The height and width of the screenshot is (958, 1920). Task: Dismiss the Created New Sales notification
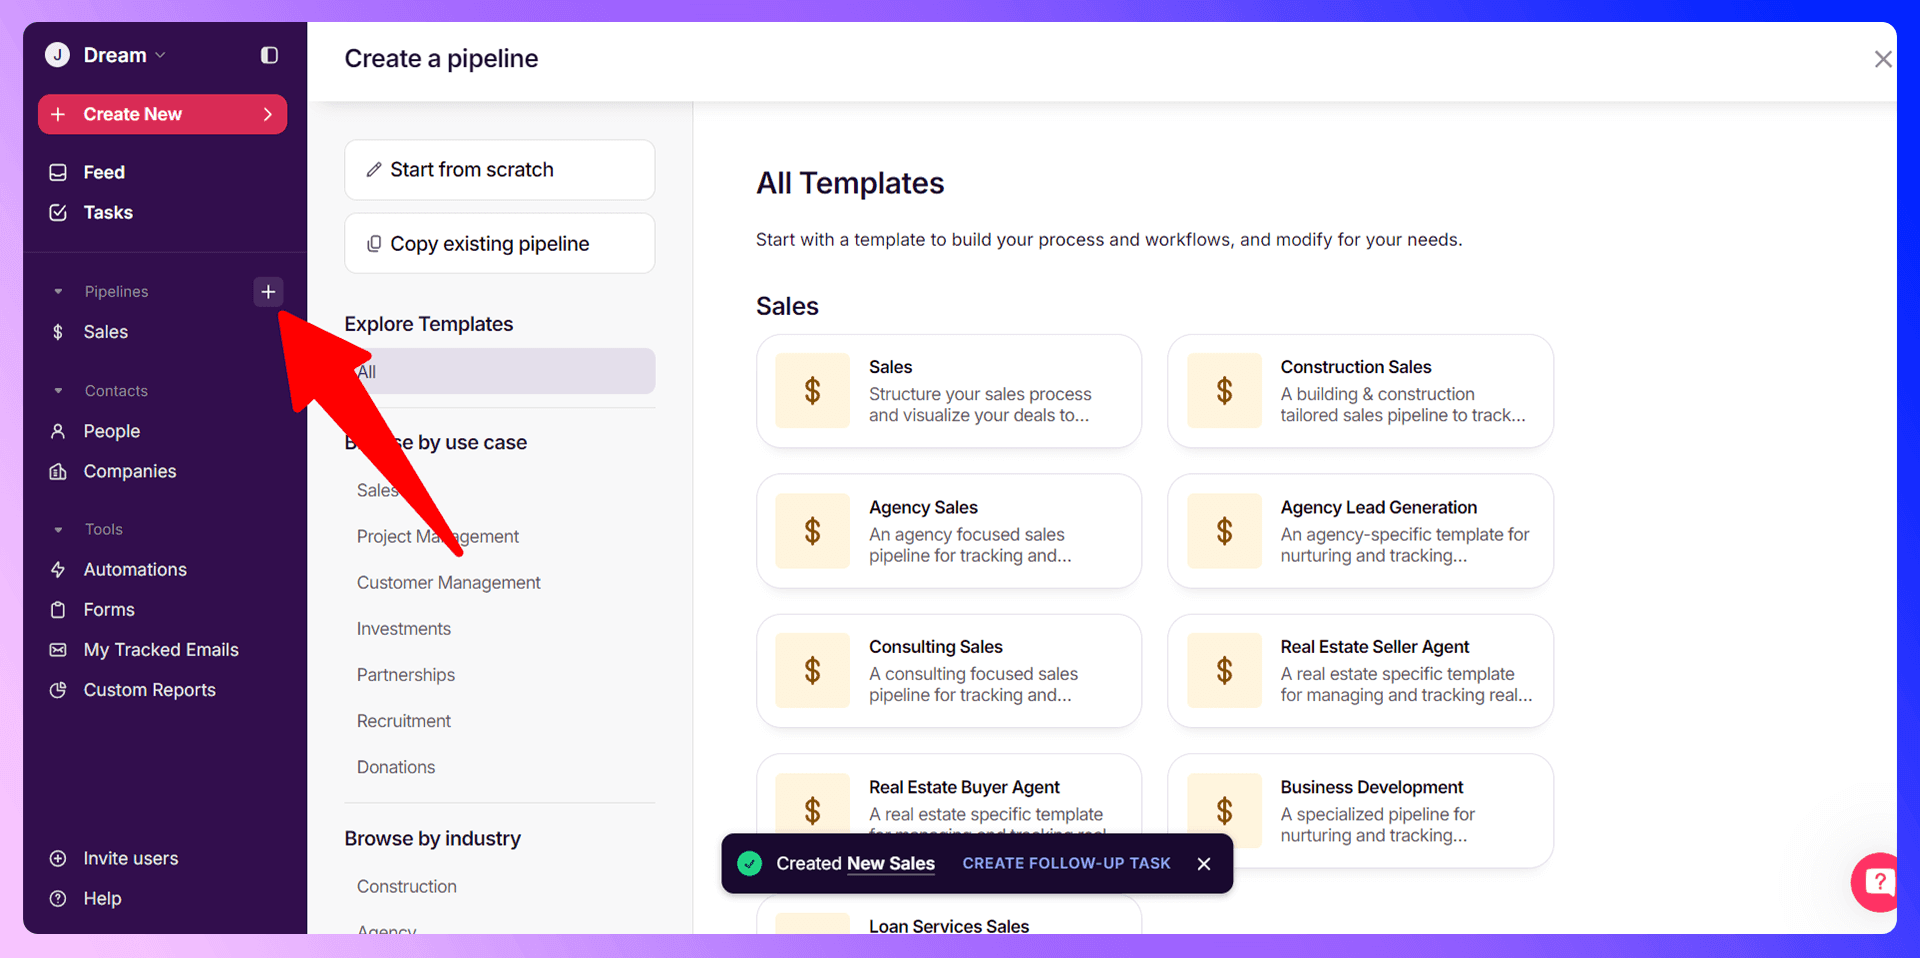tap(1204, 863)
